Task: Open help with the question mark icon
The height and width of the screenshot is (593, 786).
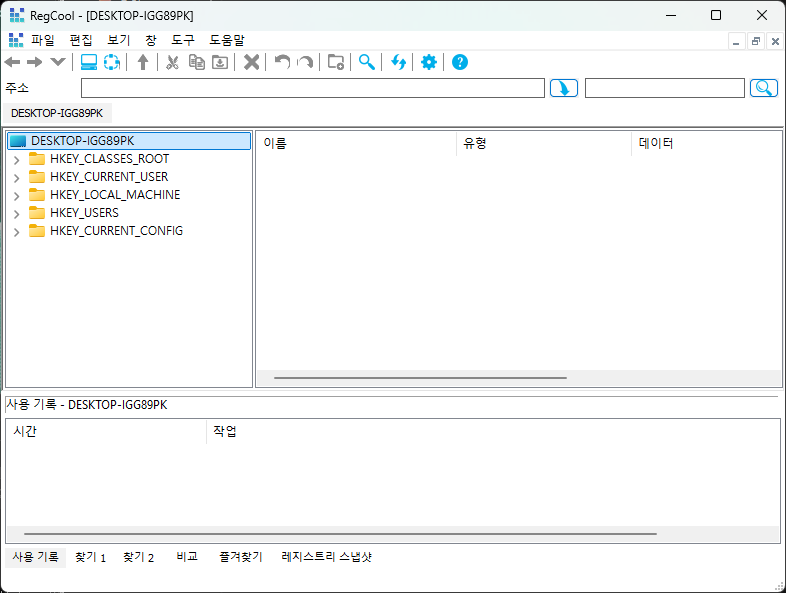Action: tap(460, 62)
